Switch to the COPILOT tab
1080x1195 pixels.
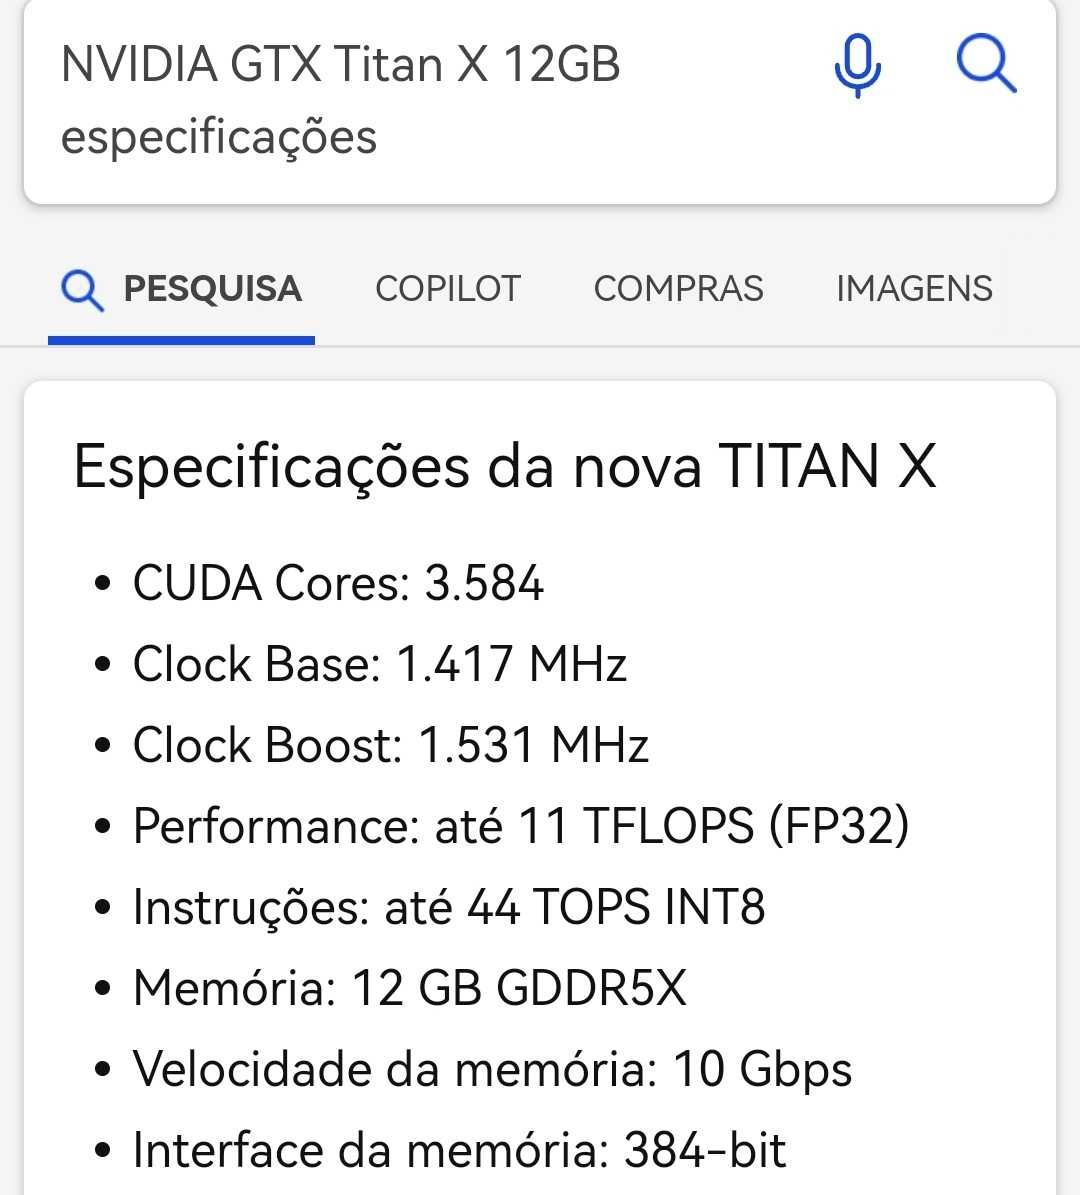coord(447,289)
